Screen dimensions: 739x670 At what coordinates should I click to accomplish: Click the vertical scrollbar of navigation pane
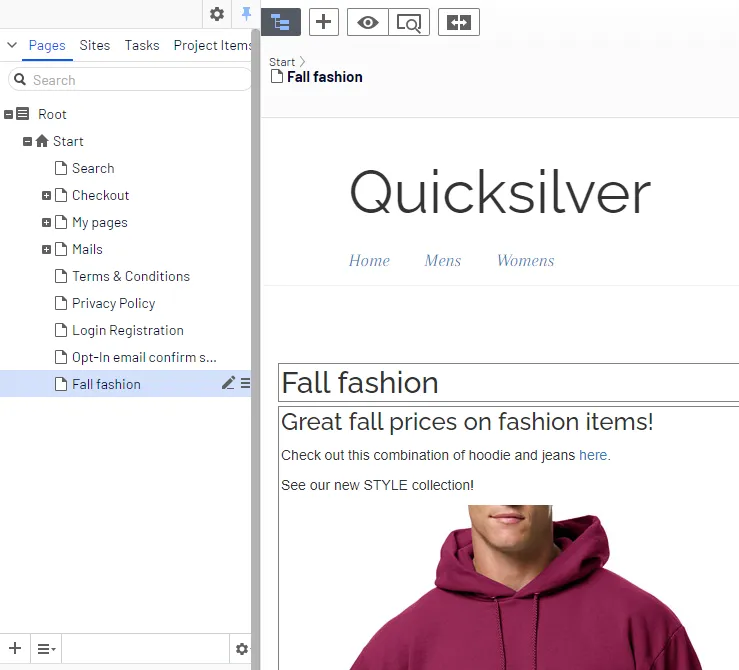click(x=255, y=349)
